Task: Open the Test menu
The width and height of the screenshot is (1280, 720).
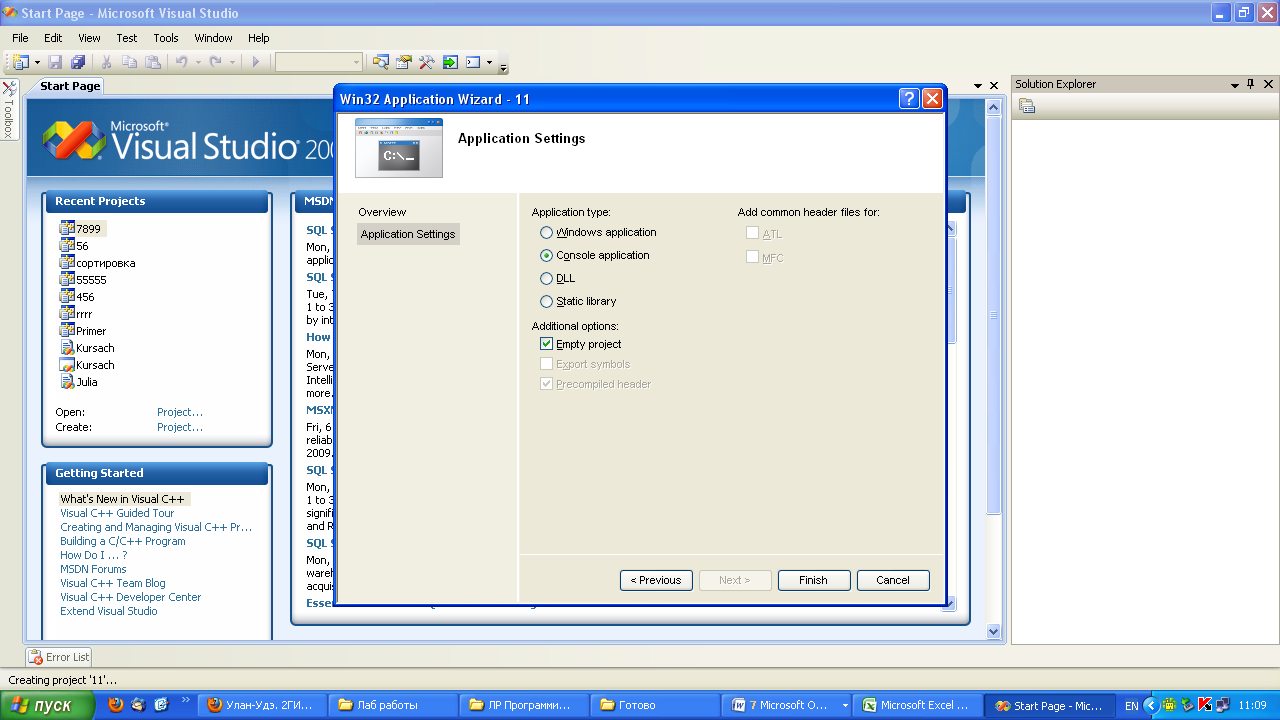Action: point(127,38)
